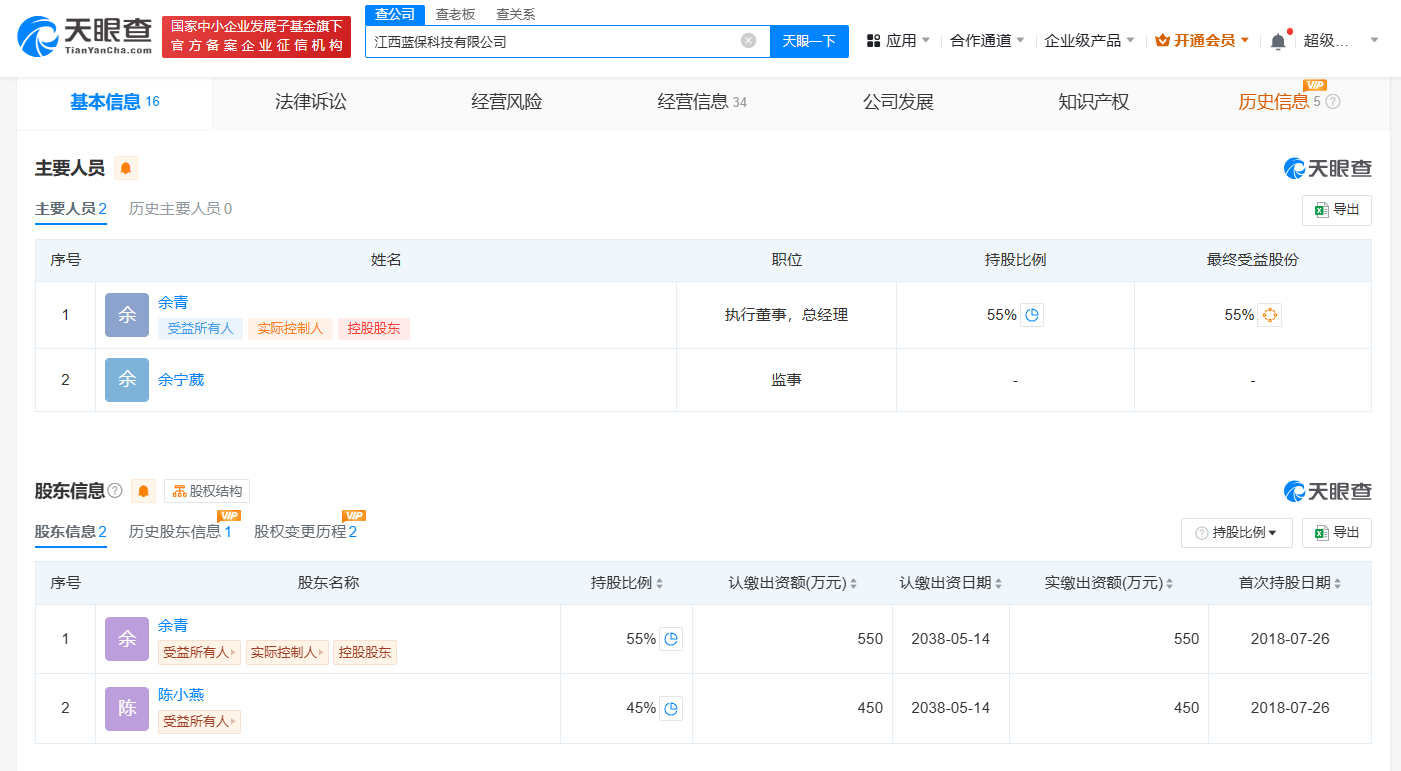The width and height of the screenshot is (1401, 771).
Task: Expand the 合作通道 menu
Action: click(987, 41)
